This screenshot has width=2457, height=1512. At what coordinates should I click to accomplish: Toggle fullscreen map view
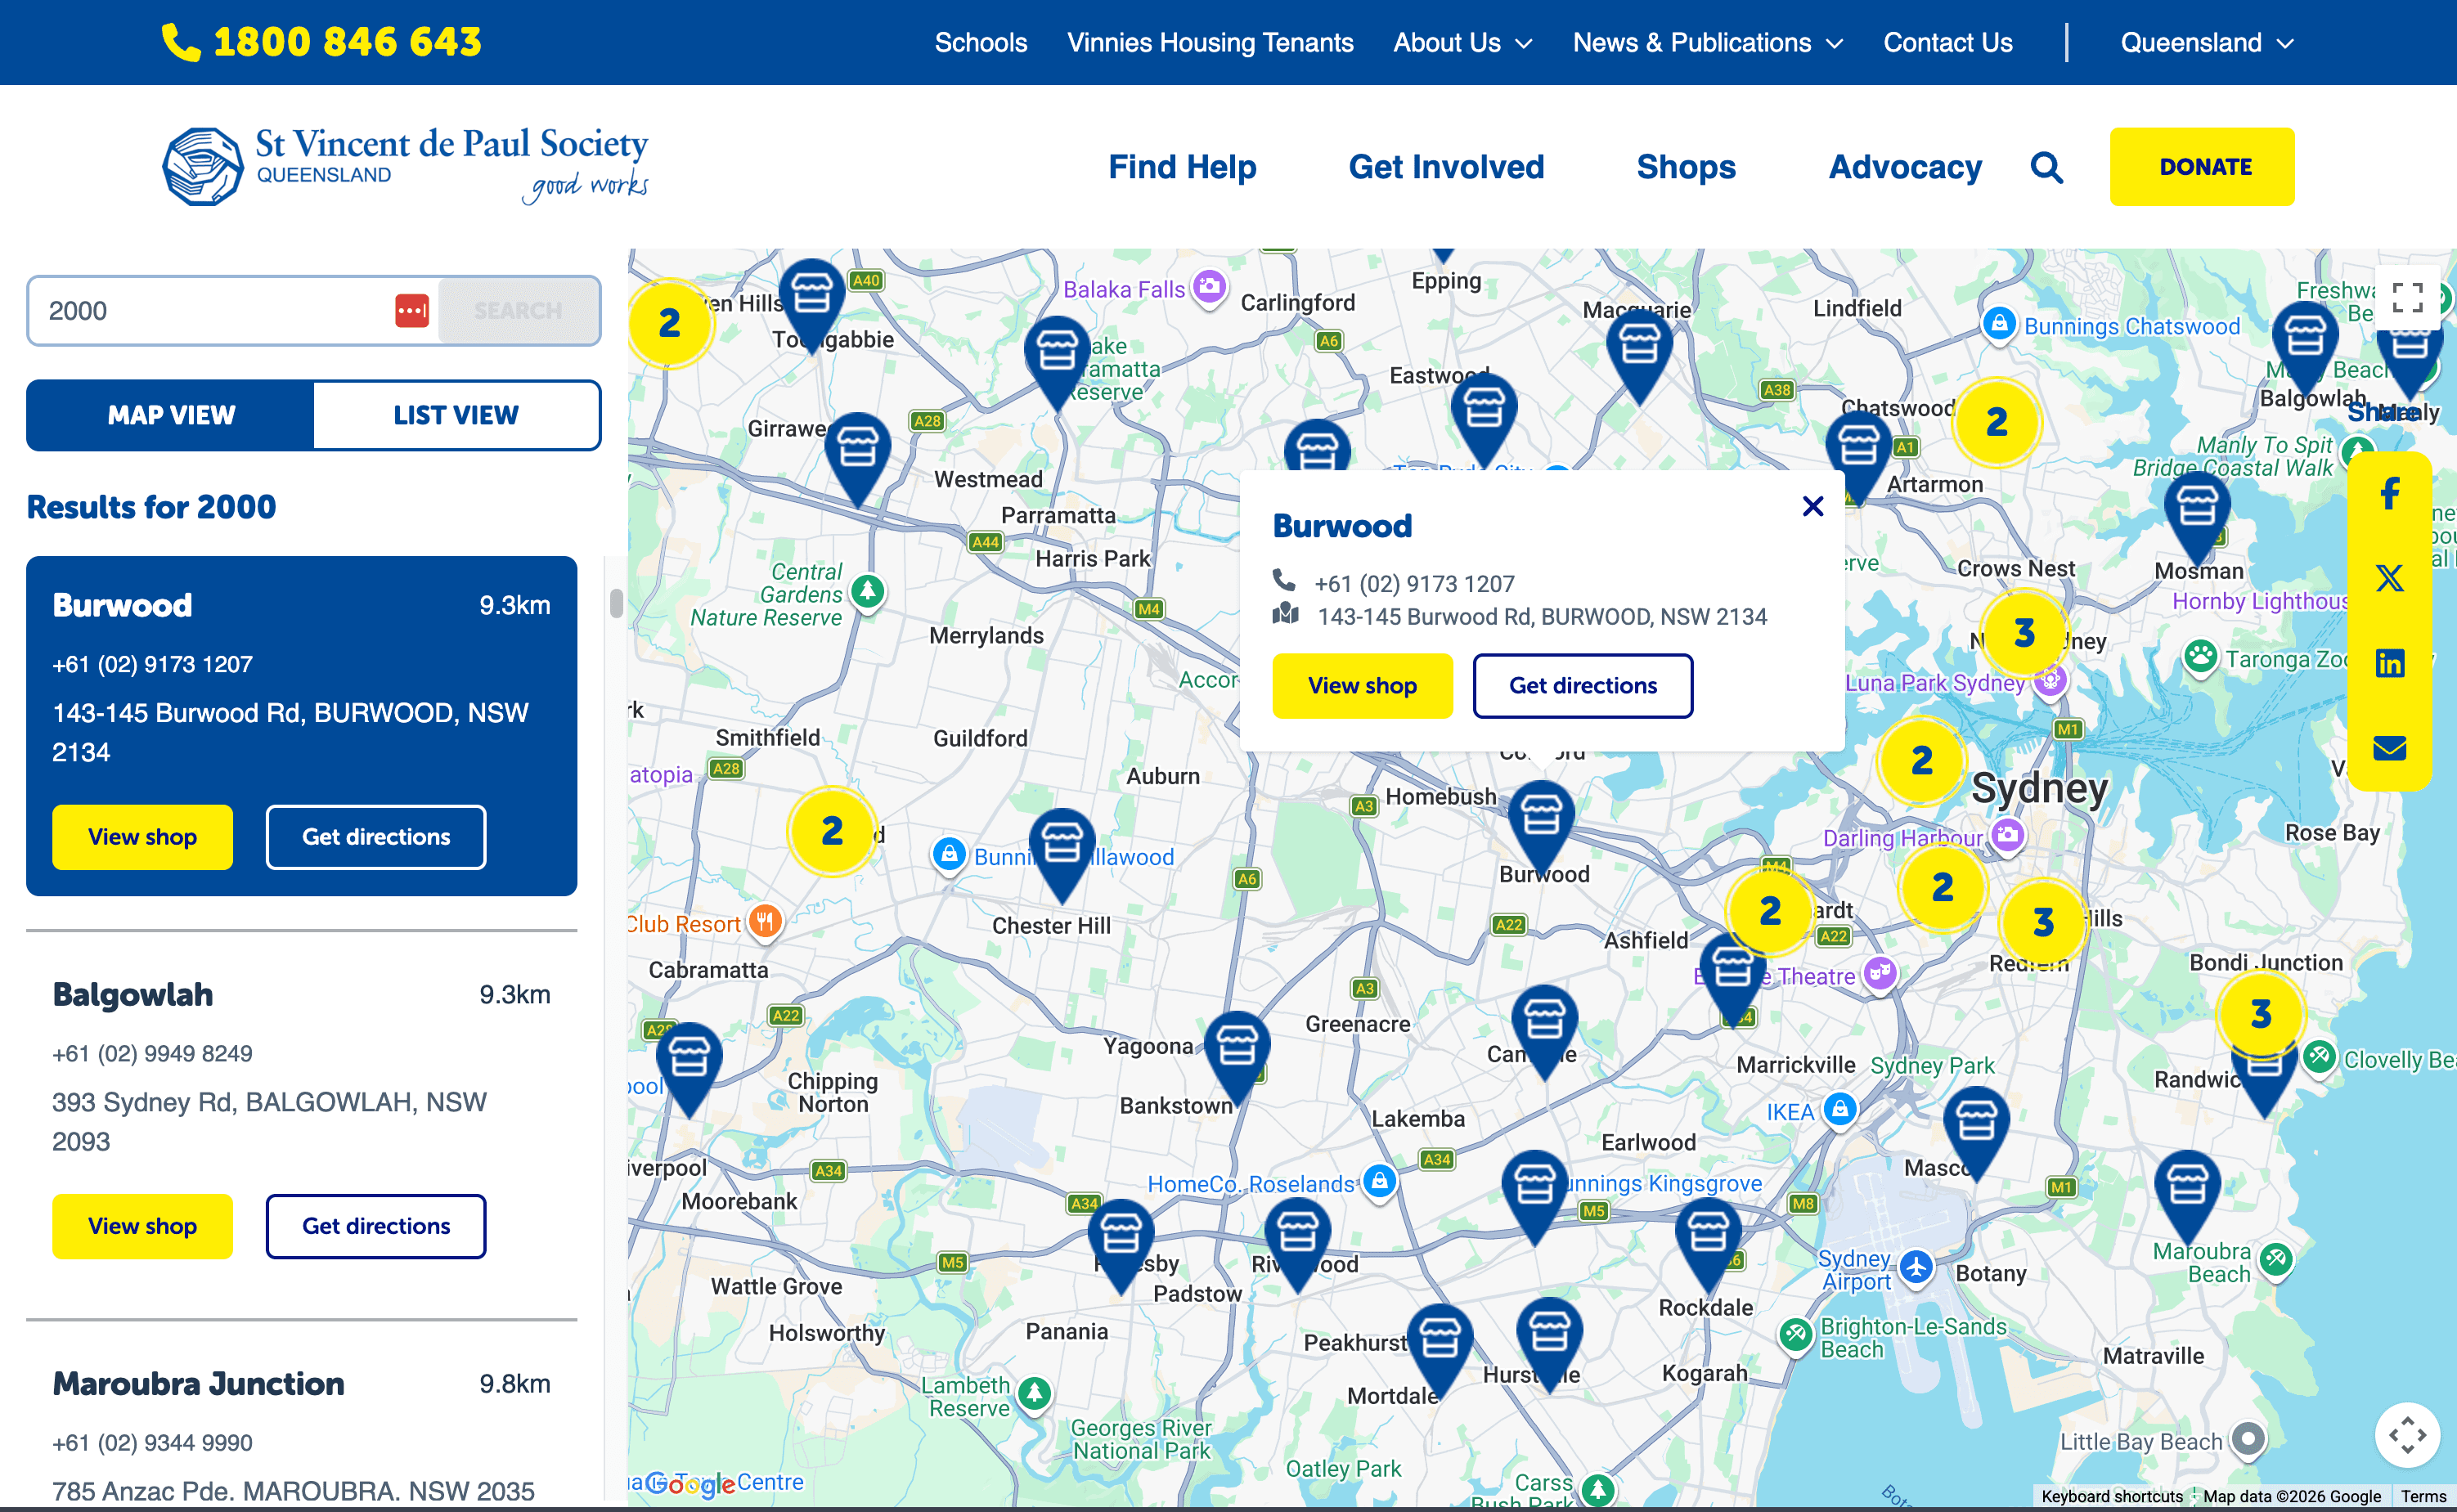click(2407, 297)
